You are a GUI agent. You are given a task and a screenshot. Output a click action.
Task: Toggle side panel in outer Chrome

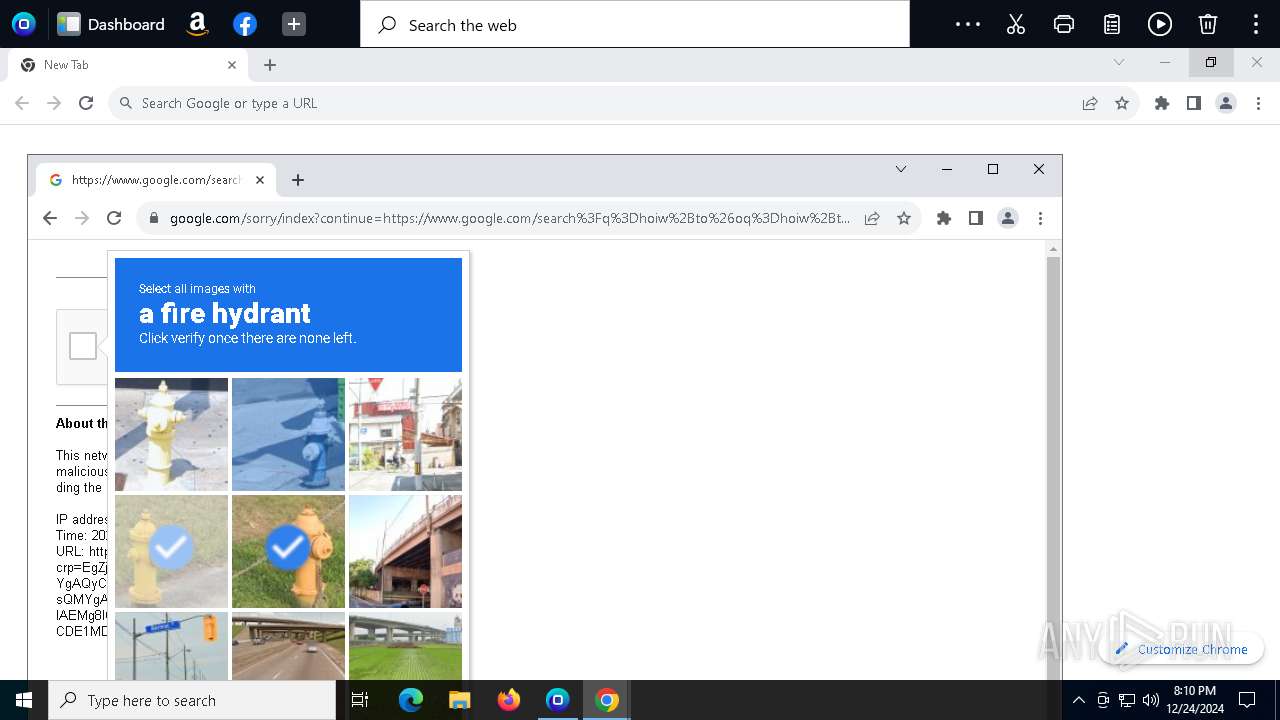tap(1194, 103)
